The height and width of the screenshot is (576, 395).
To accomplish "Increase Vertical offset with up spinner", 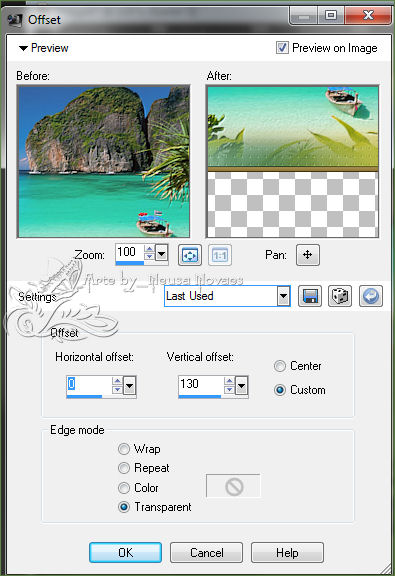I will click(x=229, y=381).
